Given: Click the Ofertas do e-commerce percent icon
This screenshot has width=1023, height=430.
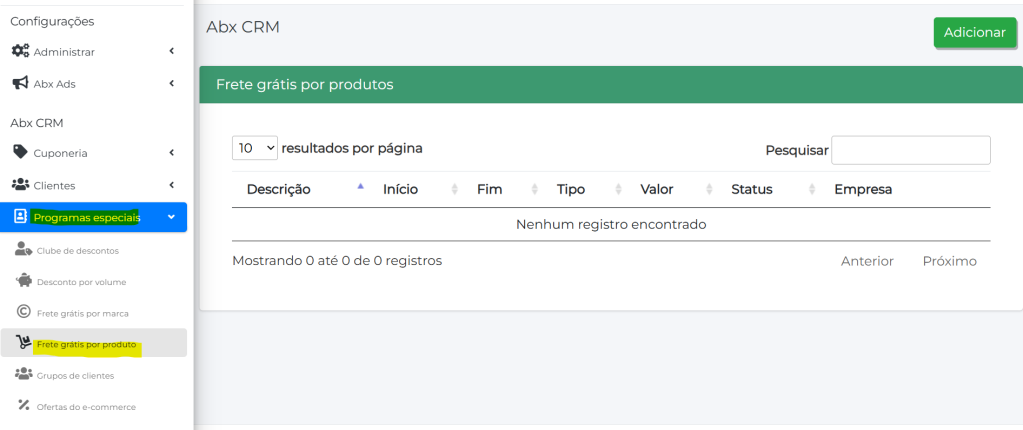Looking at the screenshot, I should click(24, 405).
